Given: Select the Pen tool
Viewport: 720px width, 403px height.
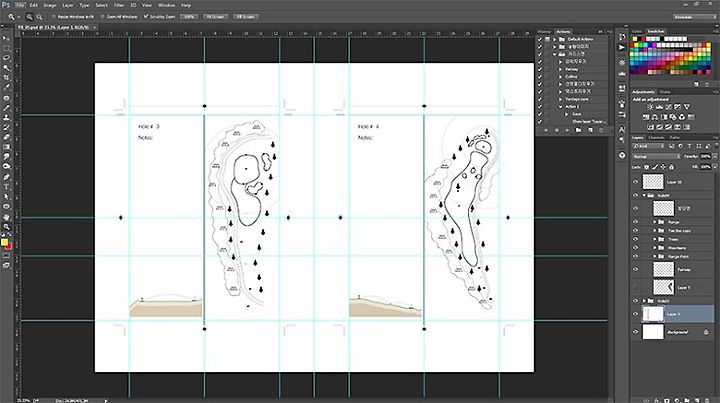Looking at the screenshot, I should tap(6, 177).
